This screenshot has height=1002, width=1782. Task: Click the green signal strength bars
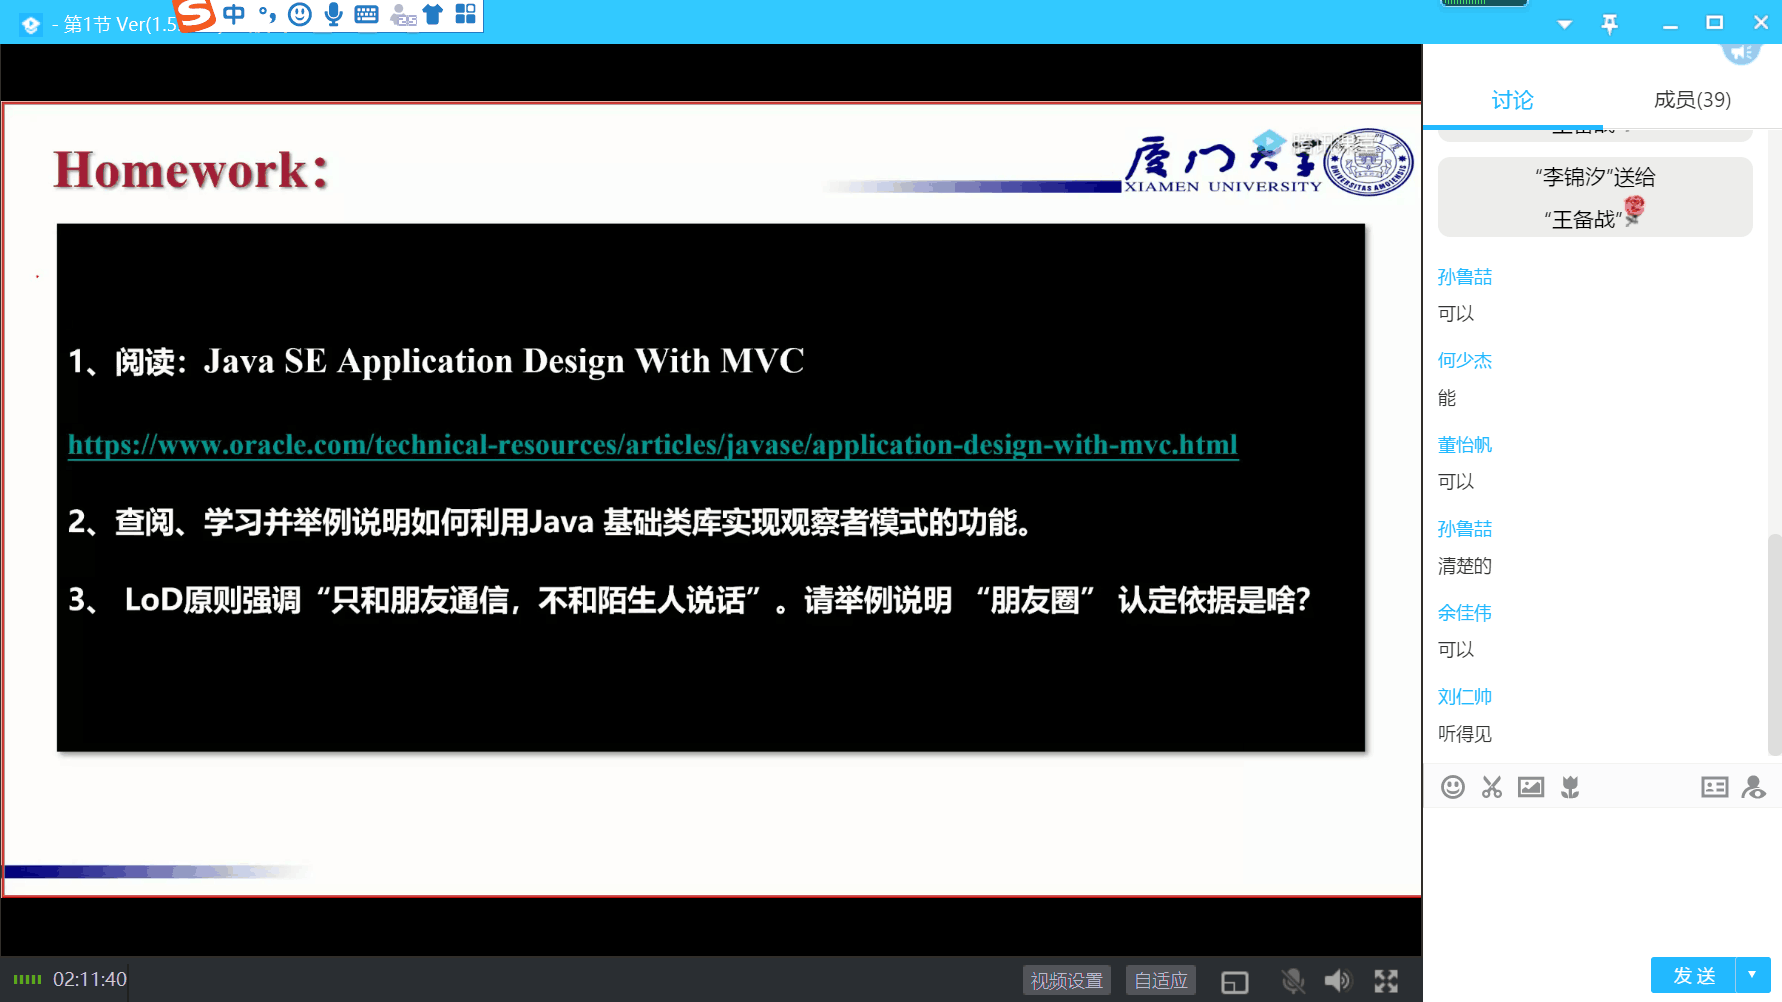tap(27, 979)
